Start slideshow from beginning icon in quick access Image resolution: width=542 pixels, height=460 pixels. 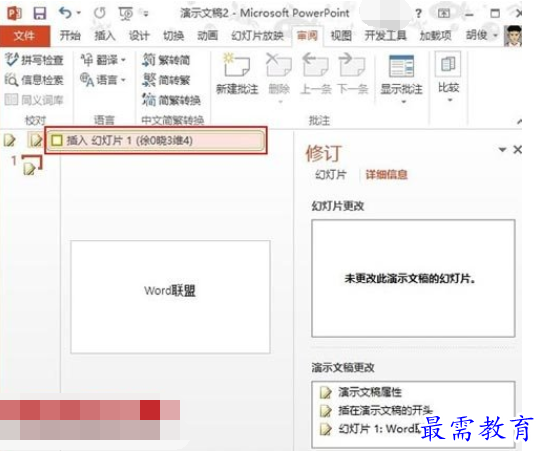(x=125, y=13)
